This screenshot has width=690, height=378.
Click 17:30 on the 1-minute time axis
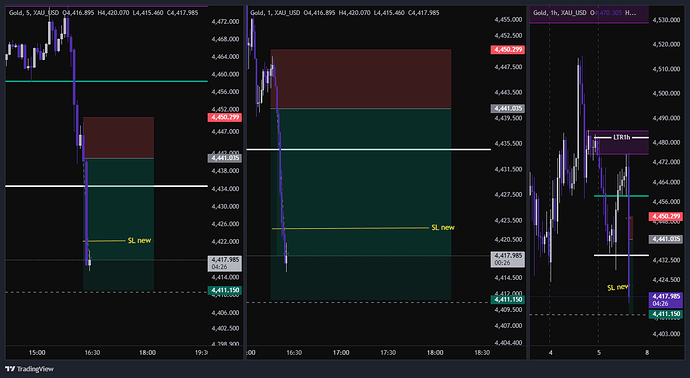[x=388, y=352]
